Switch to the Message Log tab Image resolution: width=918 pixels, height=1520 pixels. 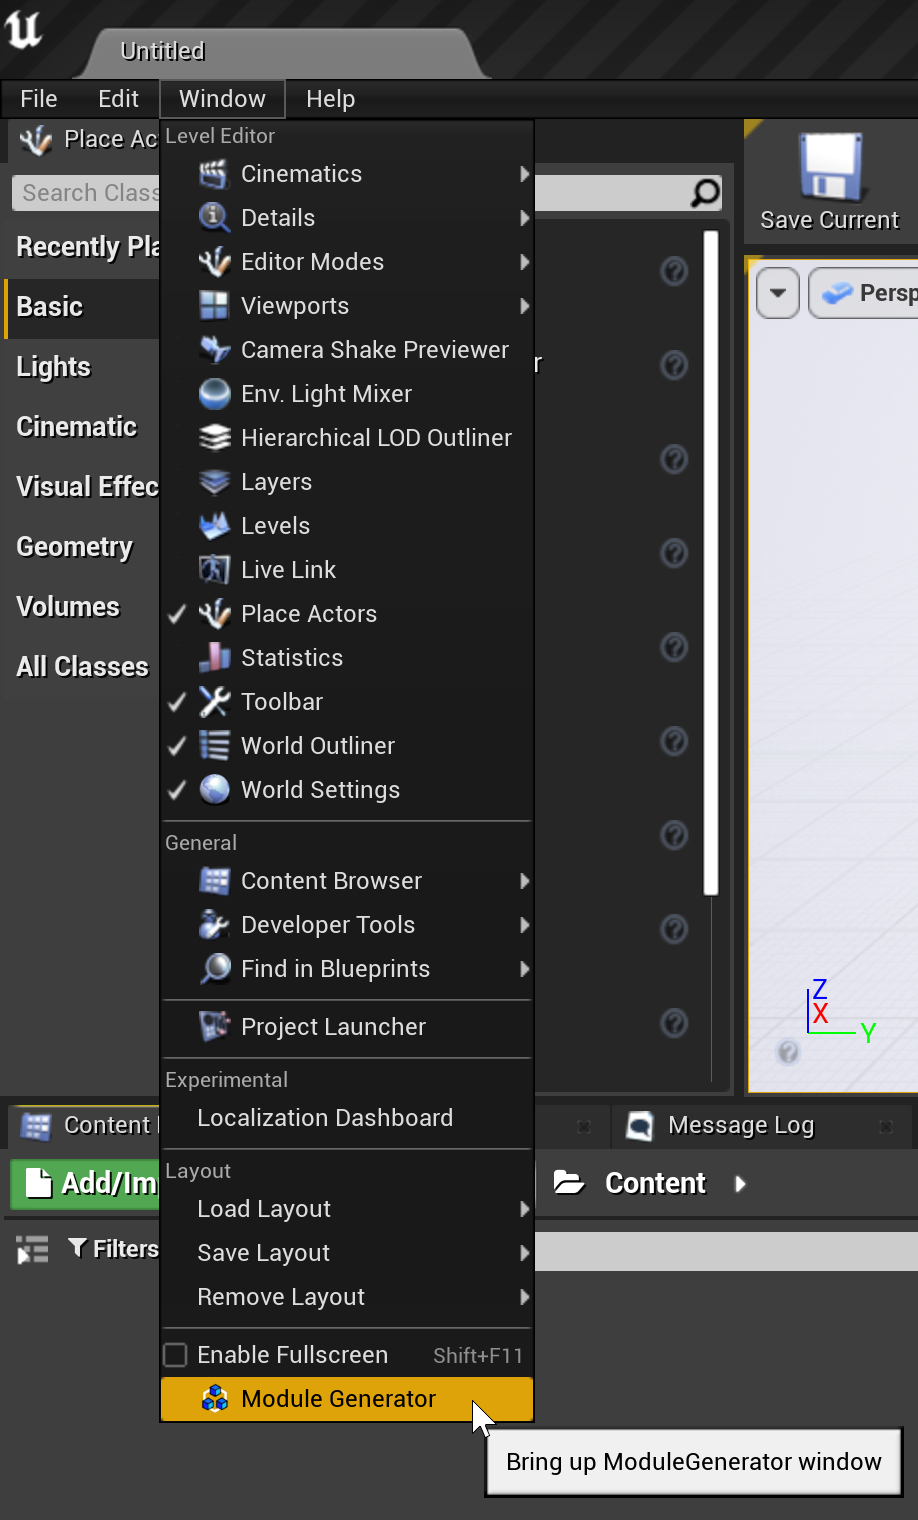pos(740,1125)
